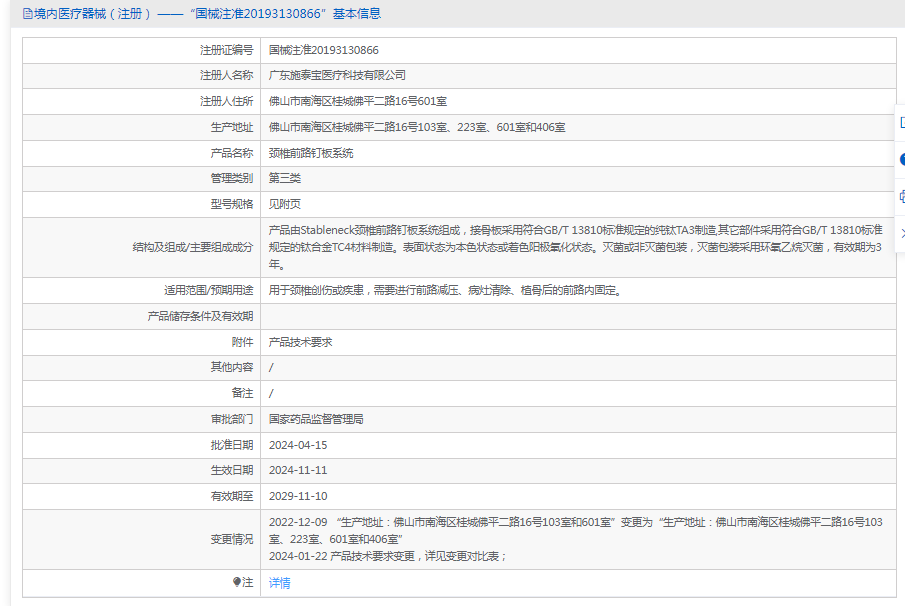Select the address value in the 注册人住所 row
905x606 pixels.
358,101
